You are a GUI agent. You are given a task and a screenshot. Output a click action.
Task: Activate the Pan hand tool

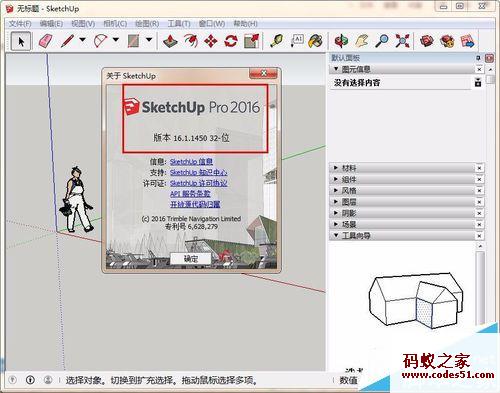(x=362, y=41)
